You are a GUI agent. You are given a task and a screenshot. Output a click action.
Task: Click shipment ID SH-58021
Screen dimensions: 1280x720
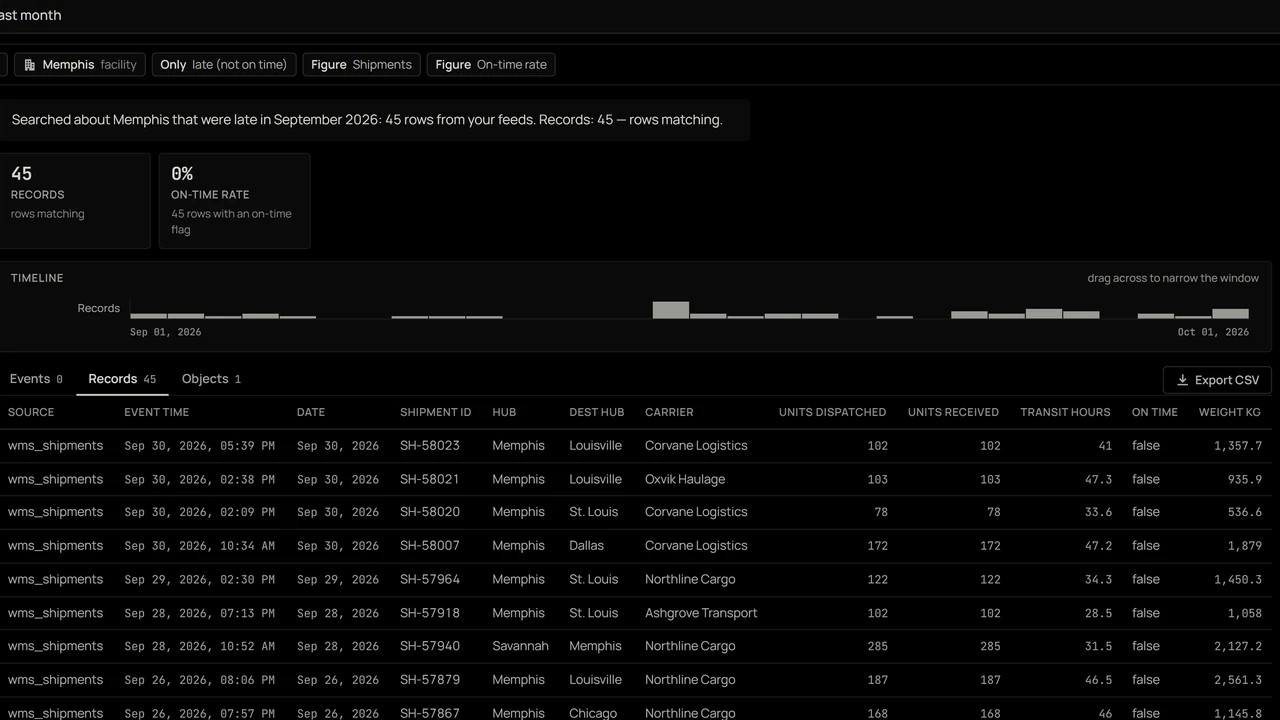coord(430,479)
